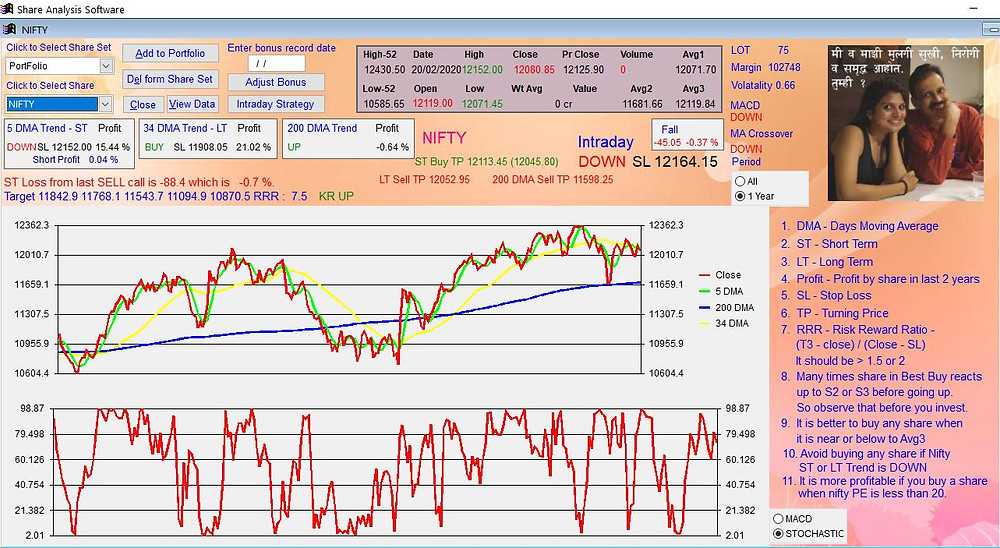1000x548 pixels.
Task: Click note 7 RRR - Risk Reward Ratio
Action: click(x=857, y=330)
